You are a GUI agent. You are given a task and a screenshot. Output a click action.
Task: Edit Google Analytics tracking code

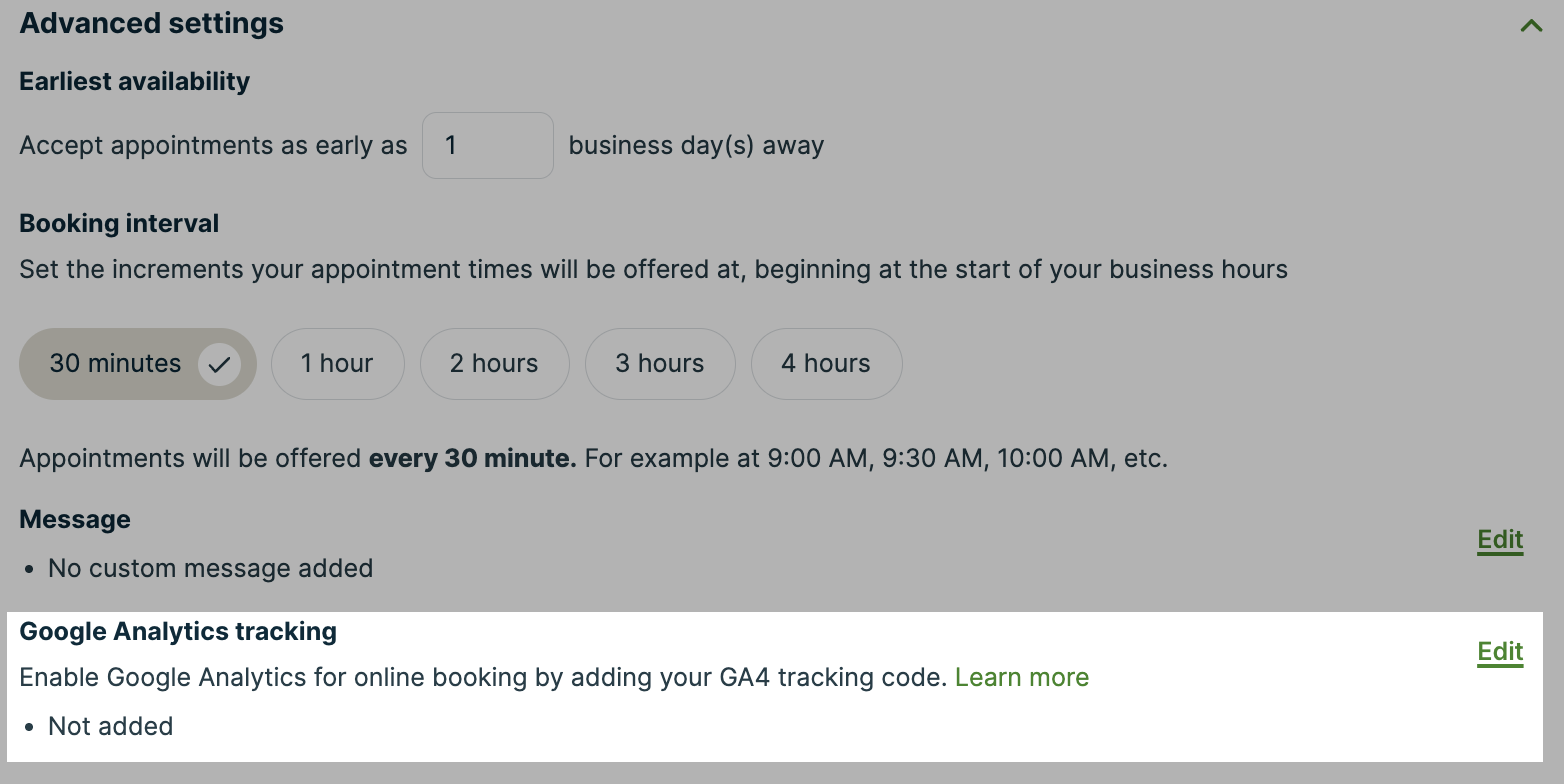[x=1500, y=652]
